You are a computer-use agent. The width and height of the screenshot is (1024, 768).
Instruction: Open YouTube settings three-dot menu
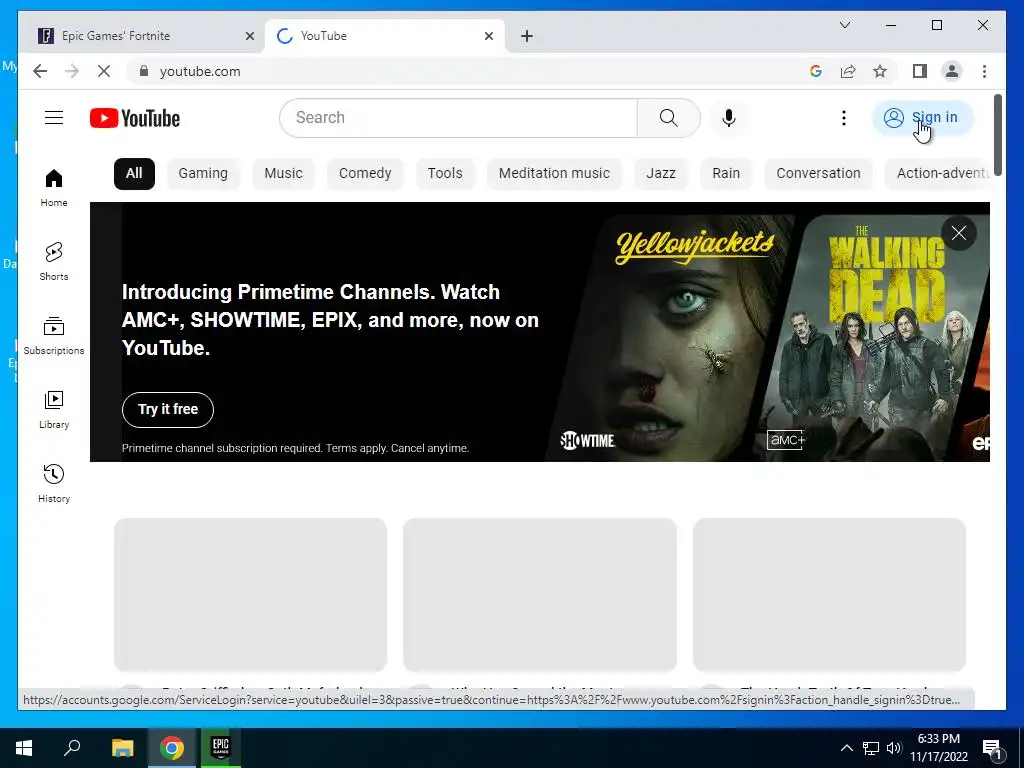pos(844,118)
